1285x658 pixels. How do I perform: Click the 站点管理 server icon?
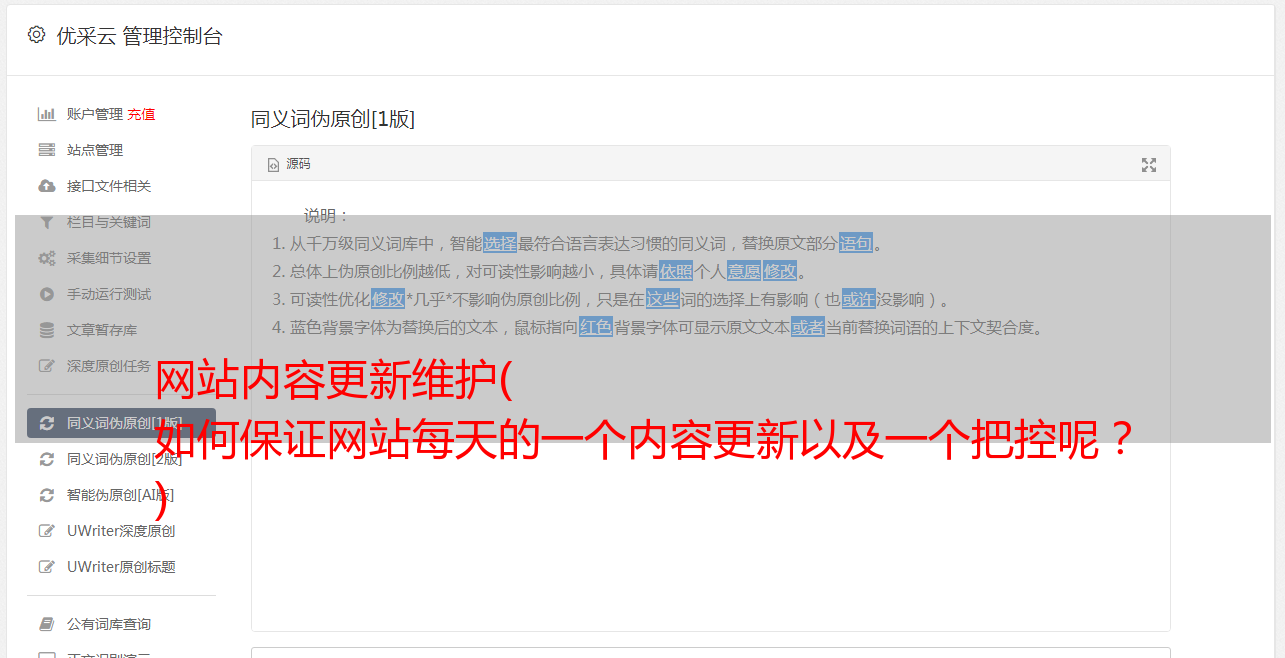pyautogui.click(x=46, y=150)
